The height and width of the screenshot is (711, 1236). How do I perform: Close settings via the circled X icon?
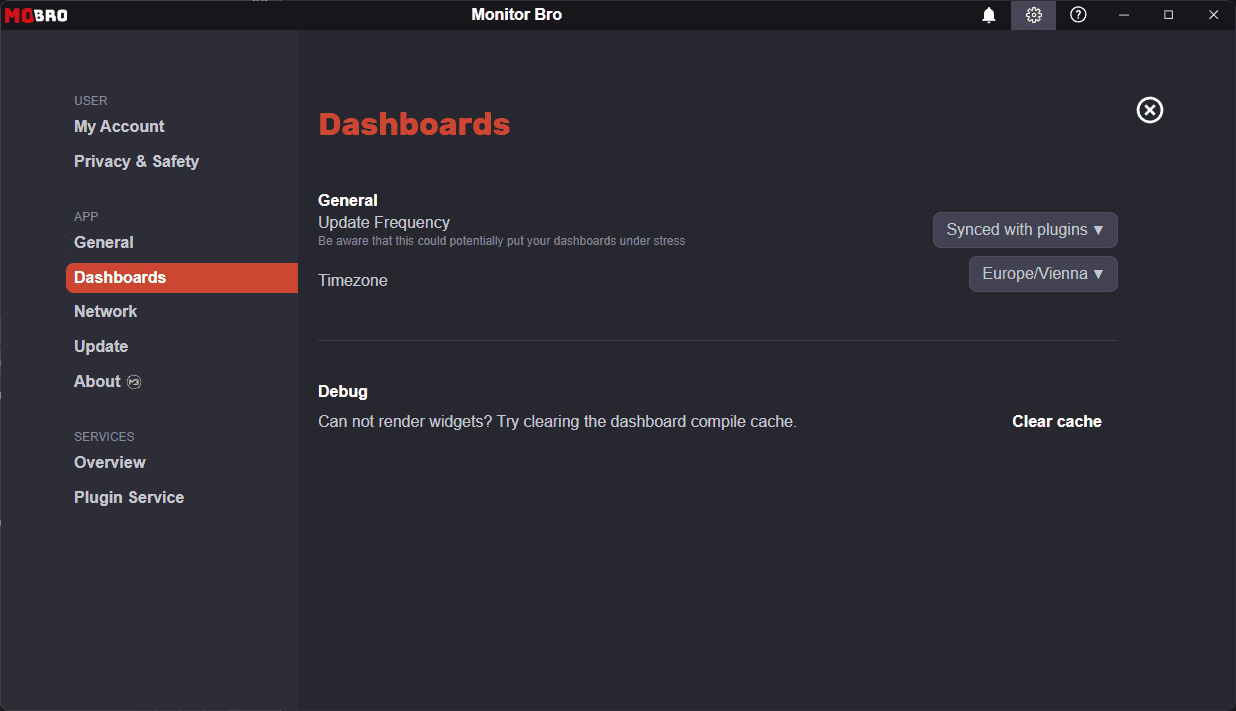point(1149,110)
